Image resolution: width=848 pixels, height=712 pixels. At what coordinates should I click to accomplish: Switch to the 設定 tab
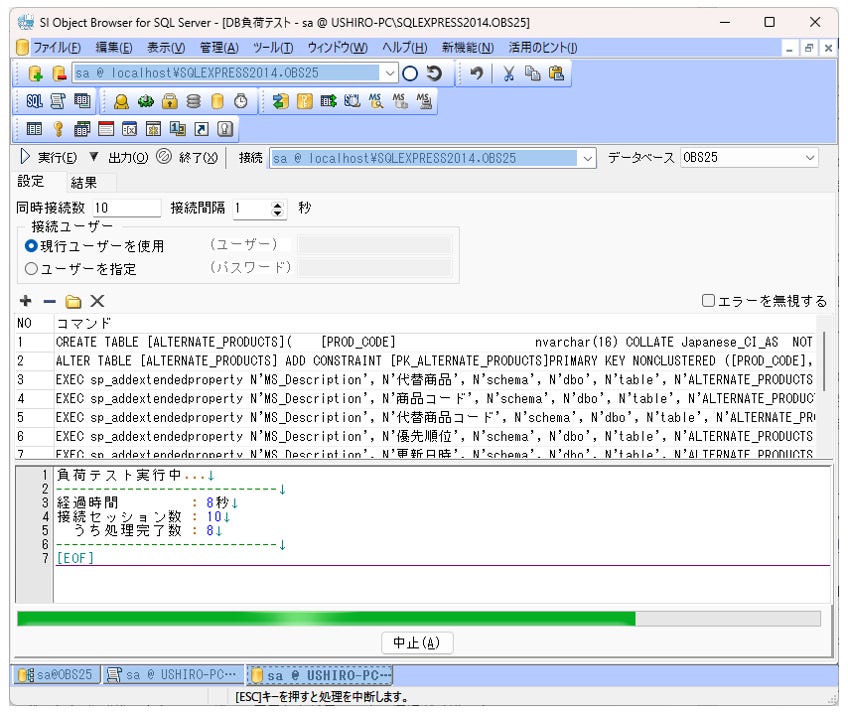[31, 182]
